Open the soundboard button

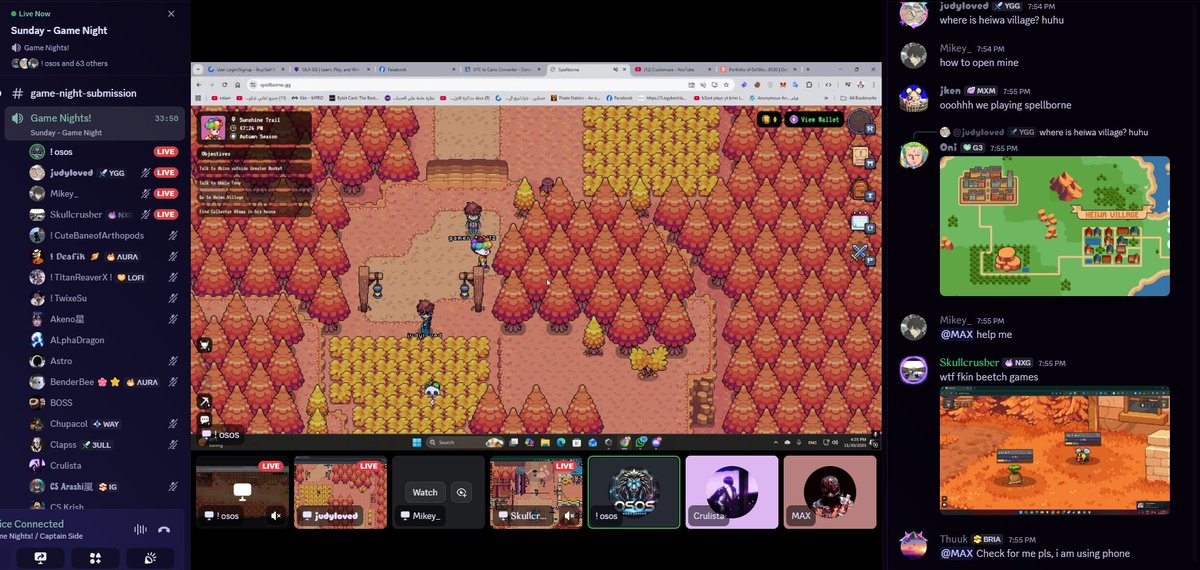click(150, 558)
